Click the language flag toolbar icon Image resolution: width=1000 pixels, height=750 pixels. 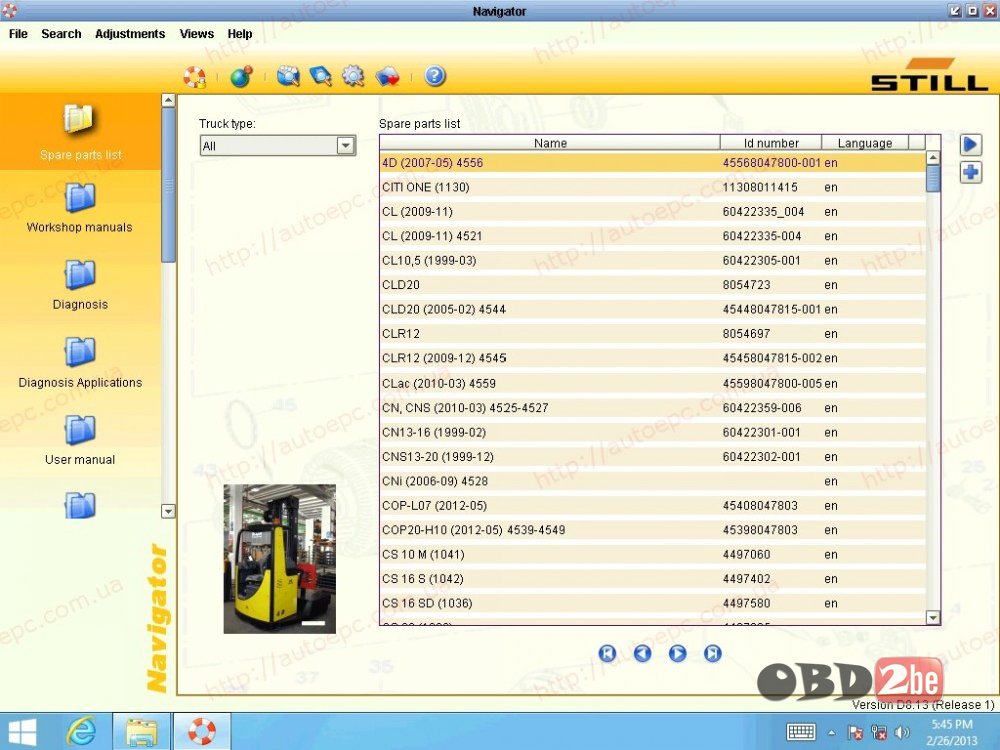pyautogui.click(x=387, y=77)
